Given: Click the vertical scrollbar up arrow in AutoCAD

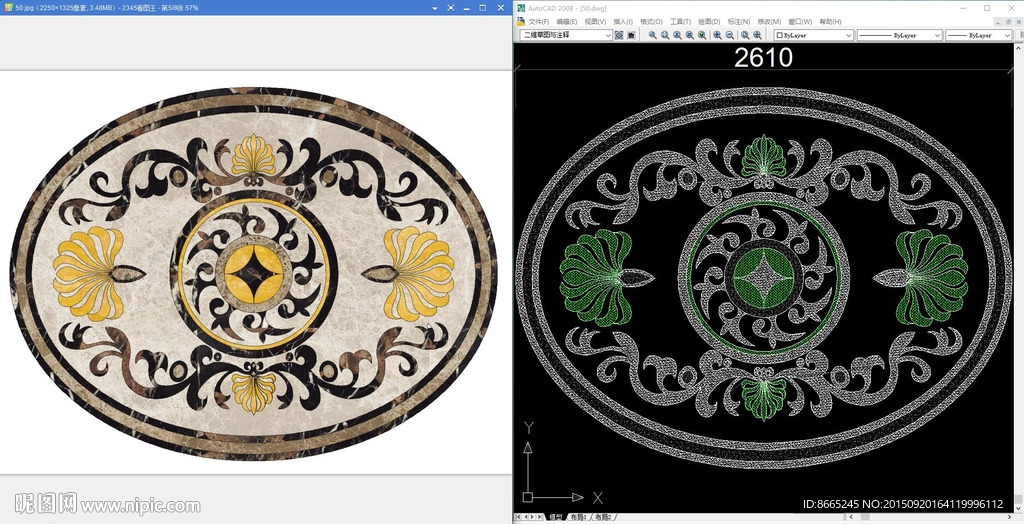Looking at the screenshot, I should (x=1019, y=47).
